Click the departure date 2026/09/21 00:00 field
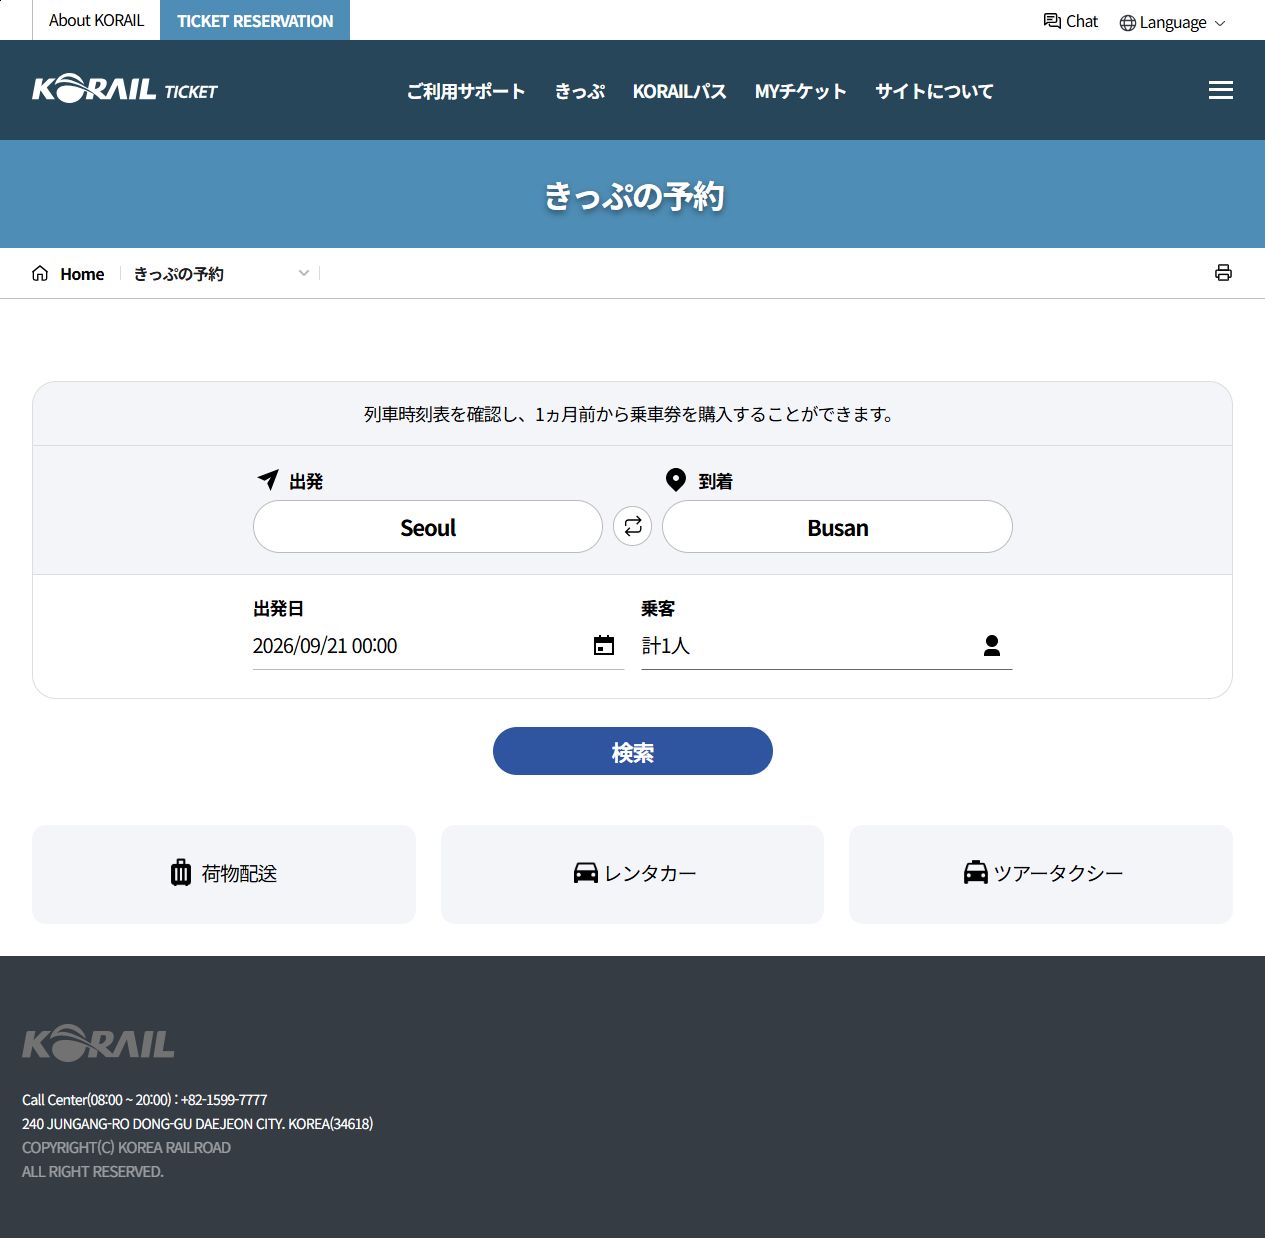1265x1238 pixels. pyautogui.click(x=438, y=646)
